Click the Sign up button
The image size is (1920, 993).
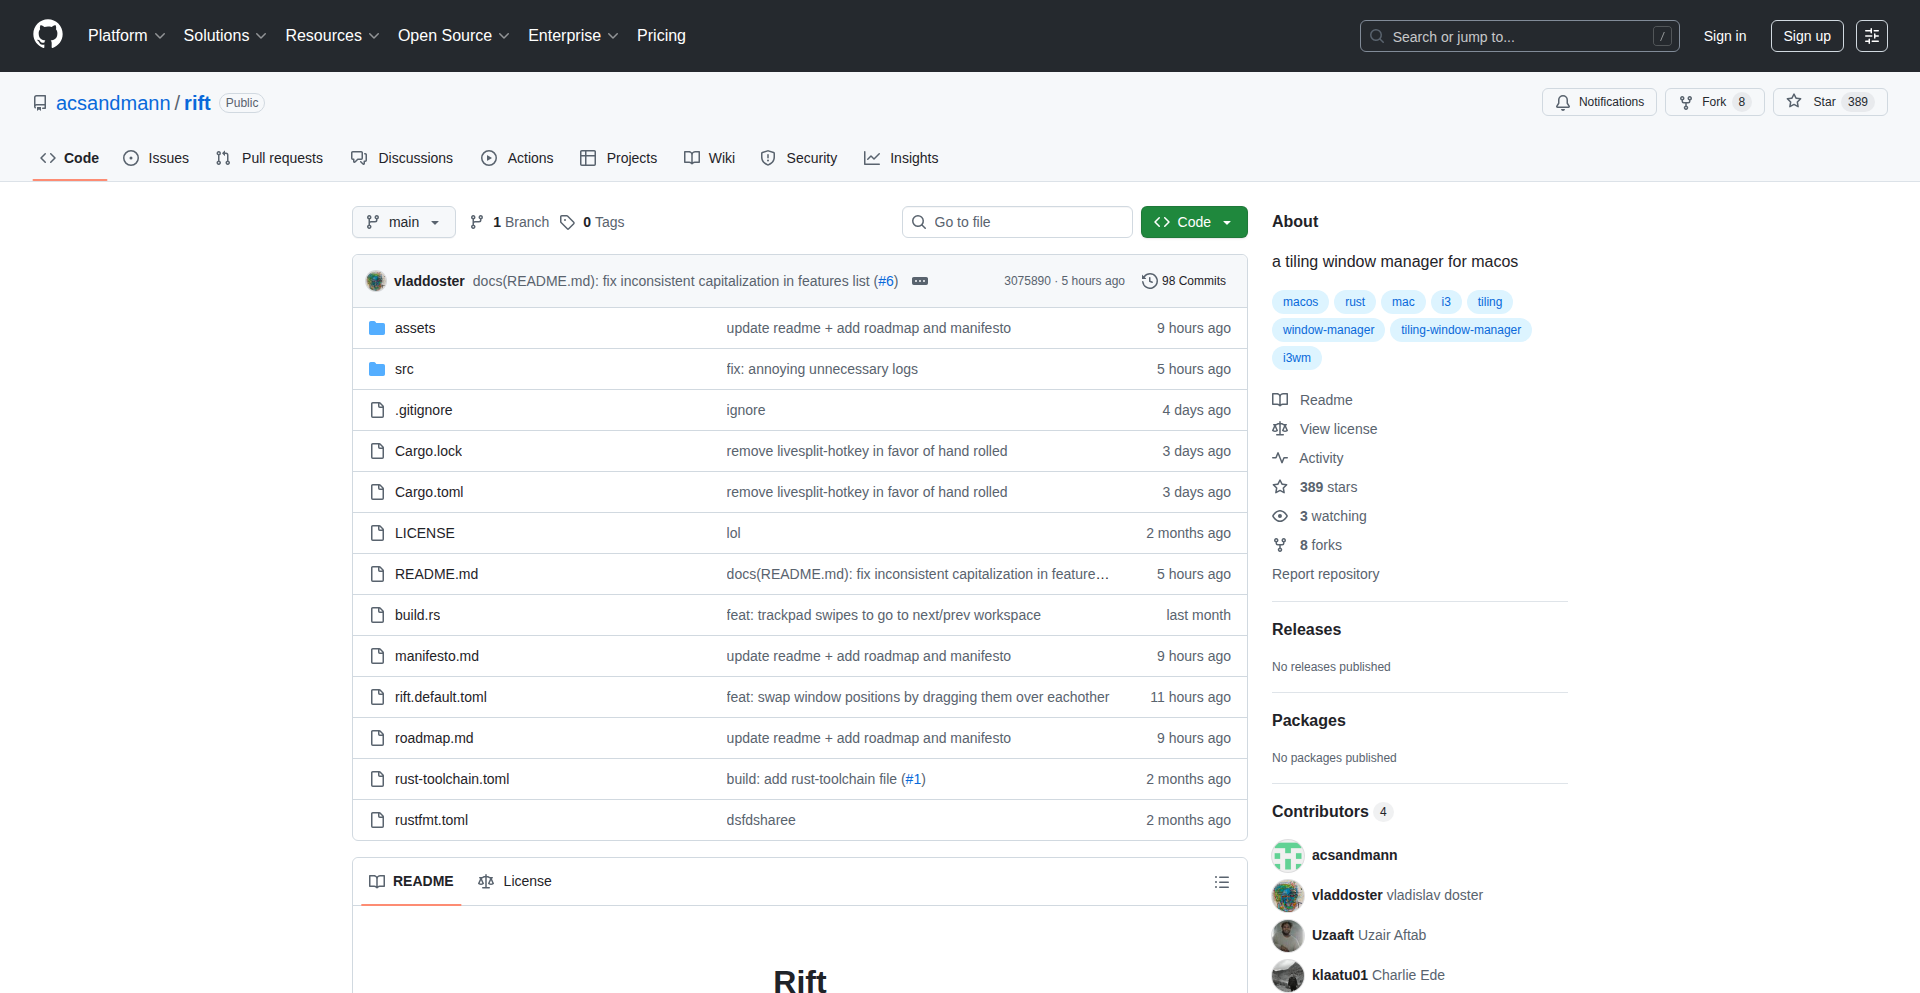click(x=1806, y=36)
